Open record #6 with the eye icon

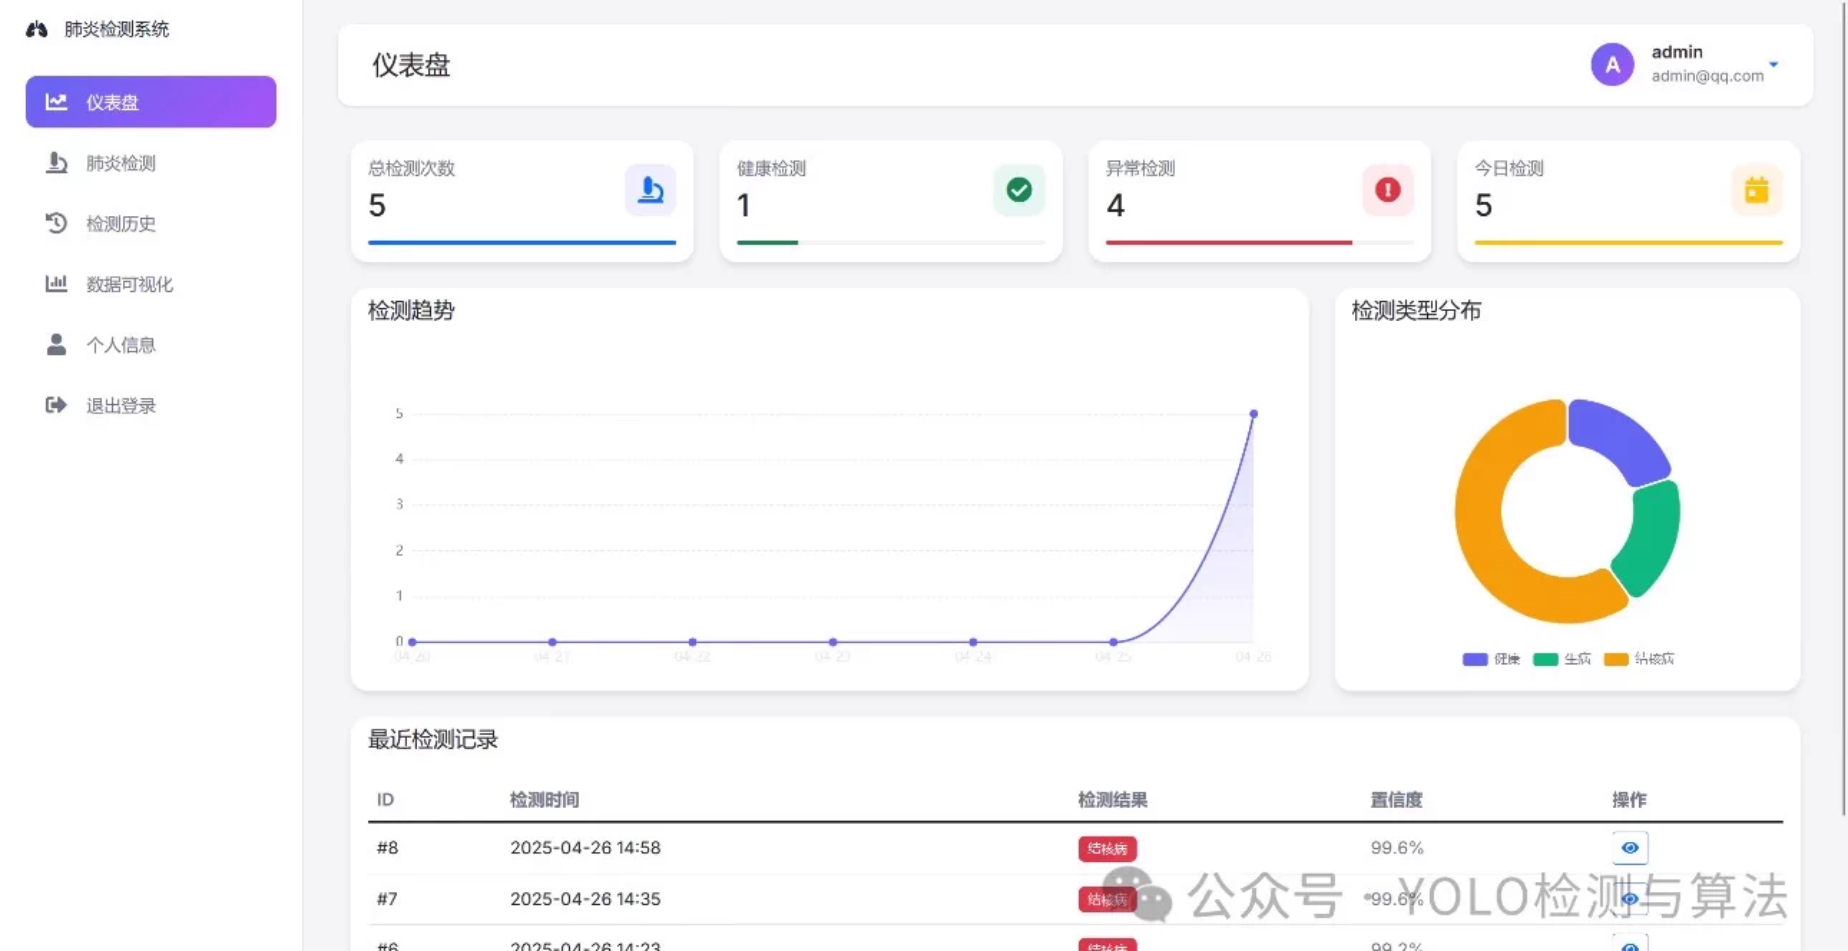click(1629, 946)
